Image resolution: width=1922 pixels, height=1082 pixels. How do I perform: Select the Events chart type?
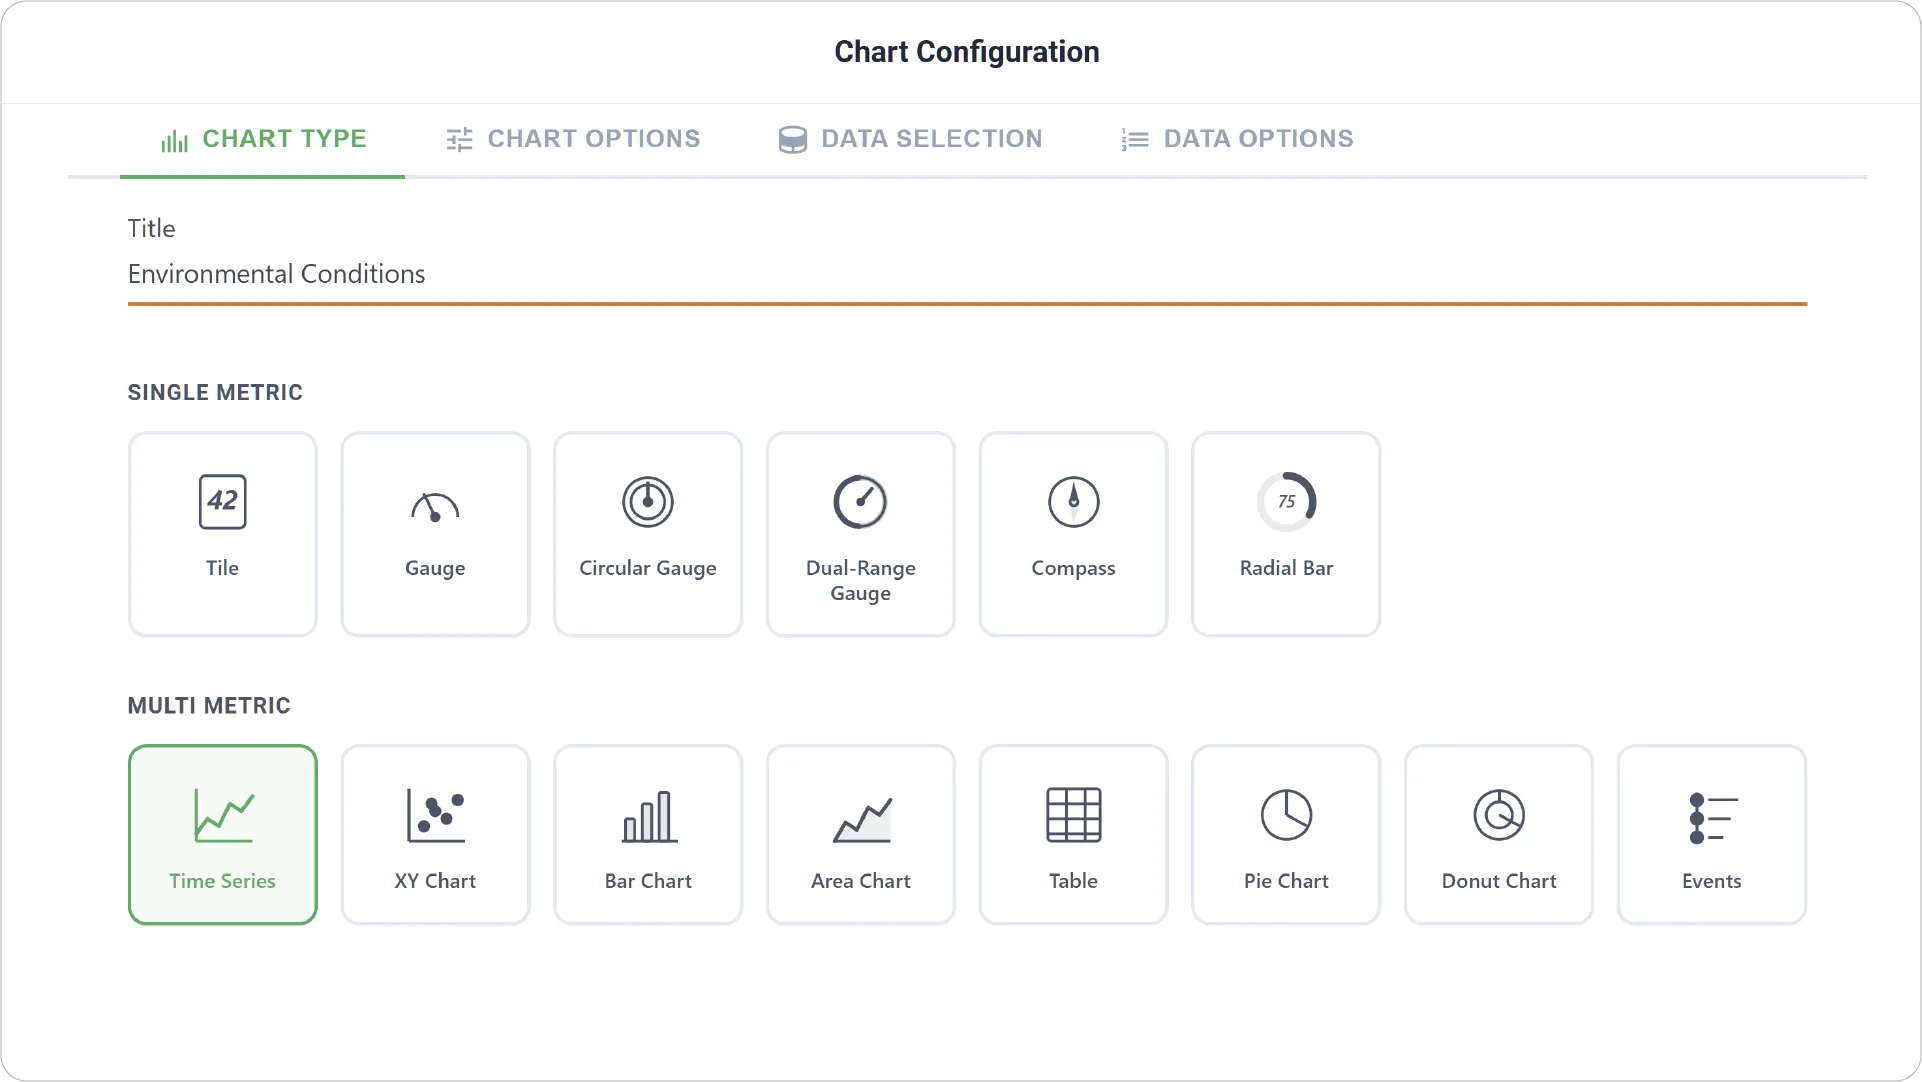pos(1712,834)
